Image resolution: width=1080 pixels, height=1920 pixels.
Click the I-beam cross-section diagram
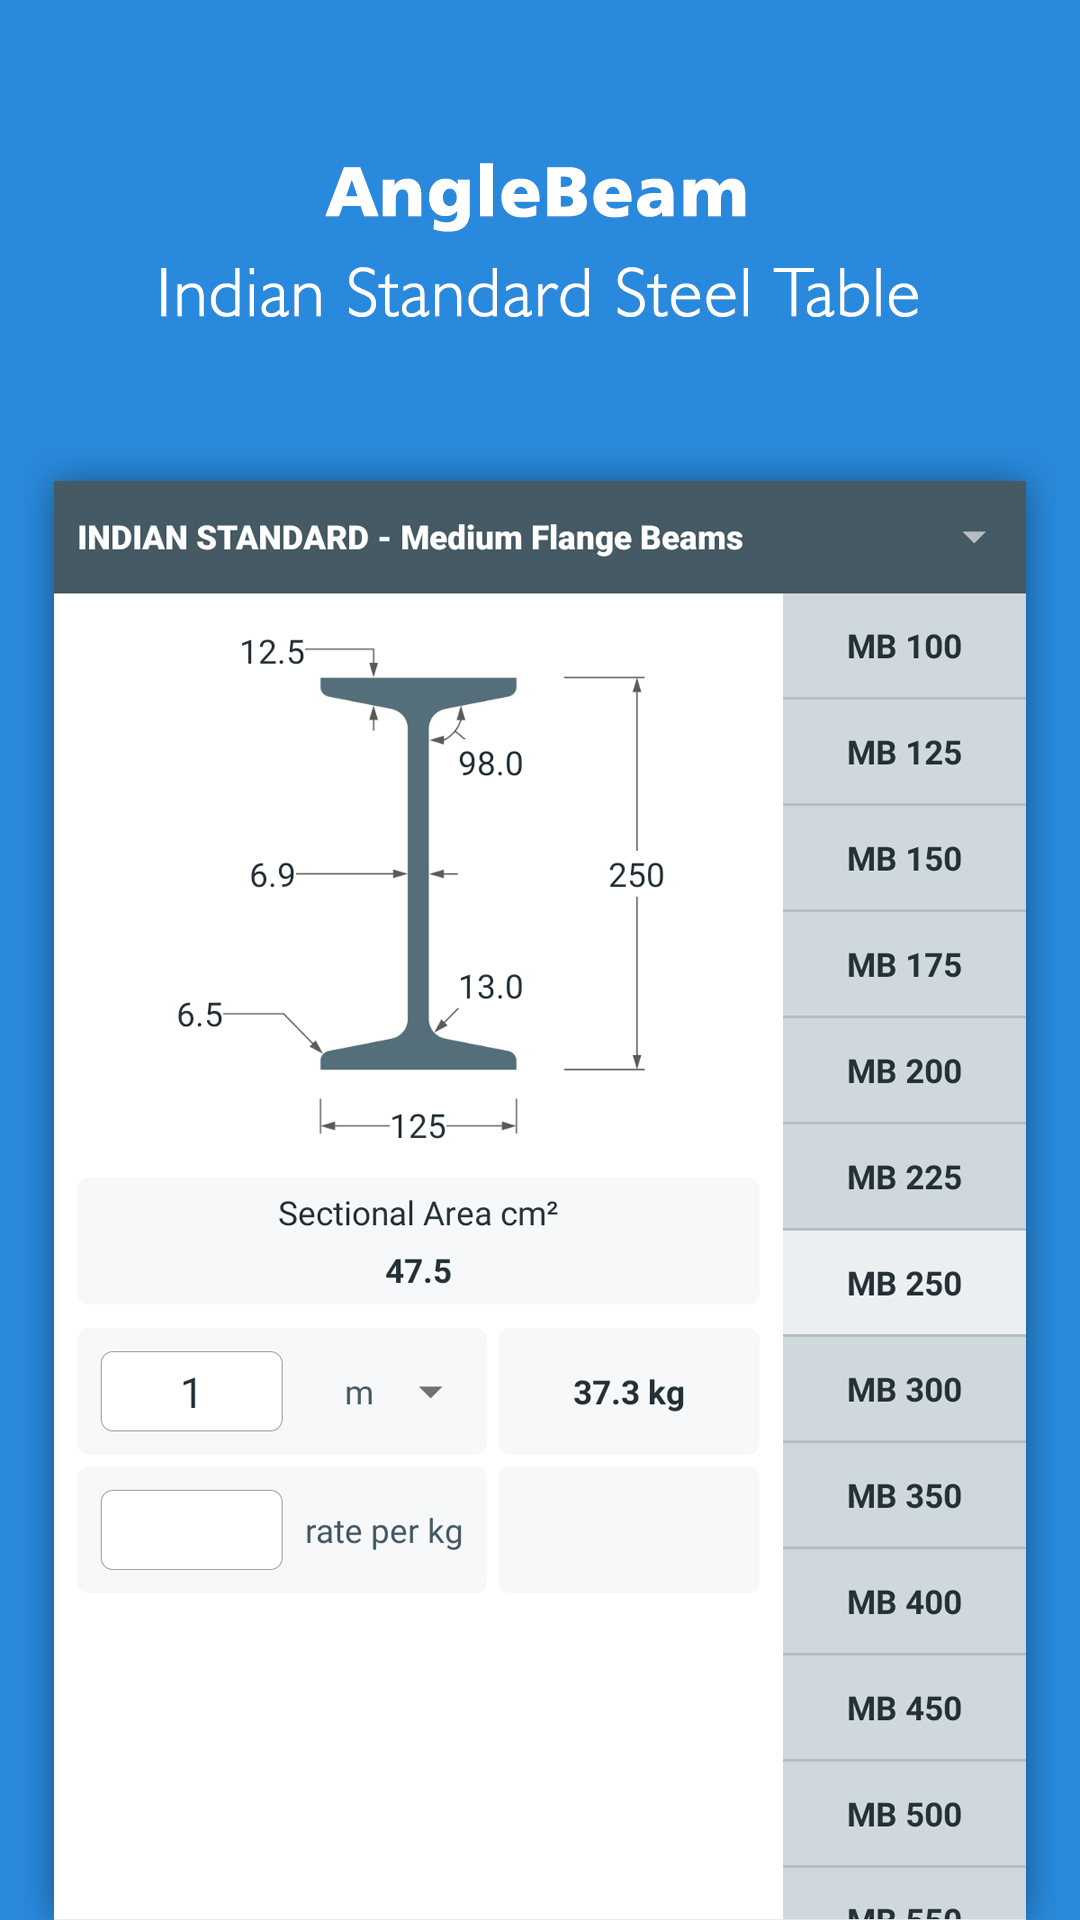(x=418, y=875)
